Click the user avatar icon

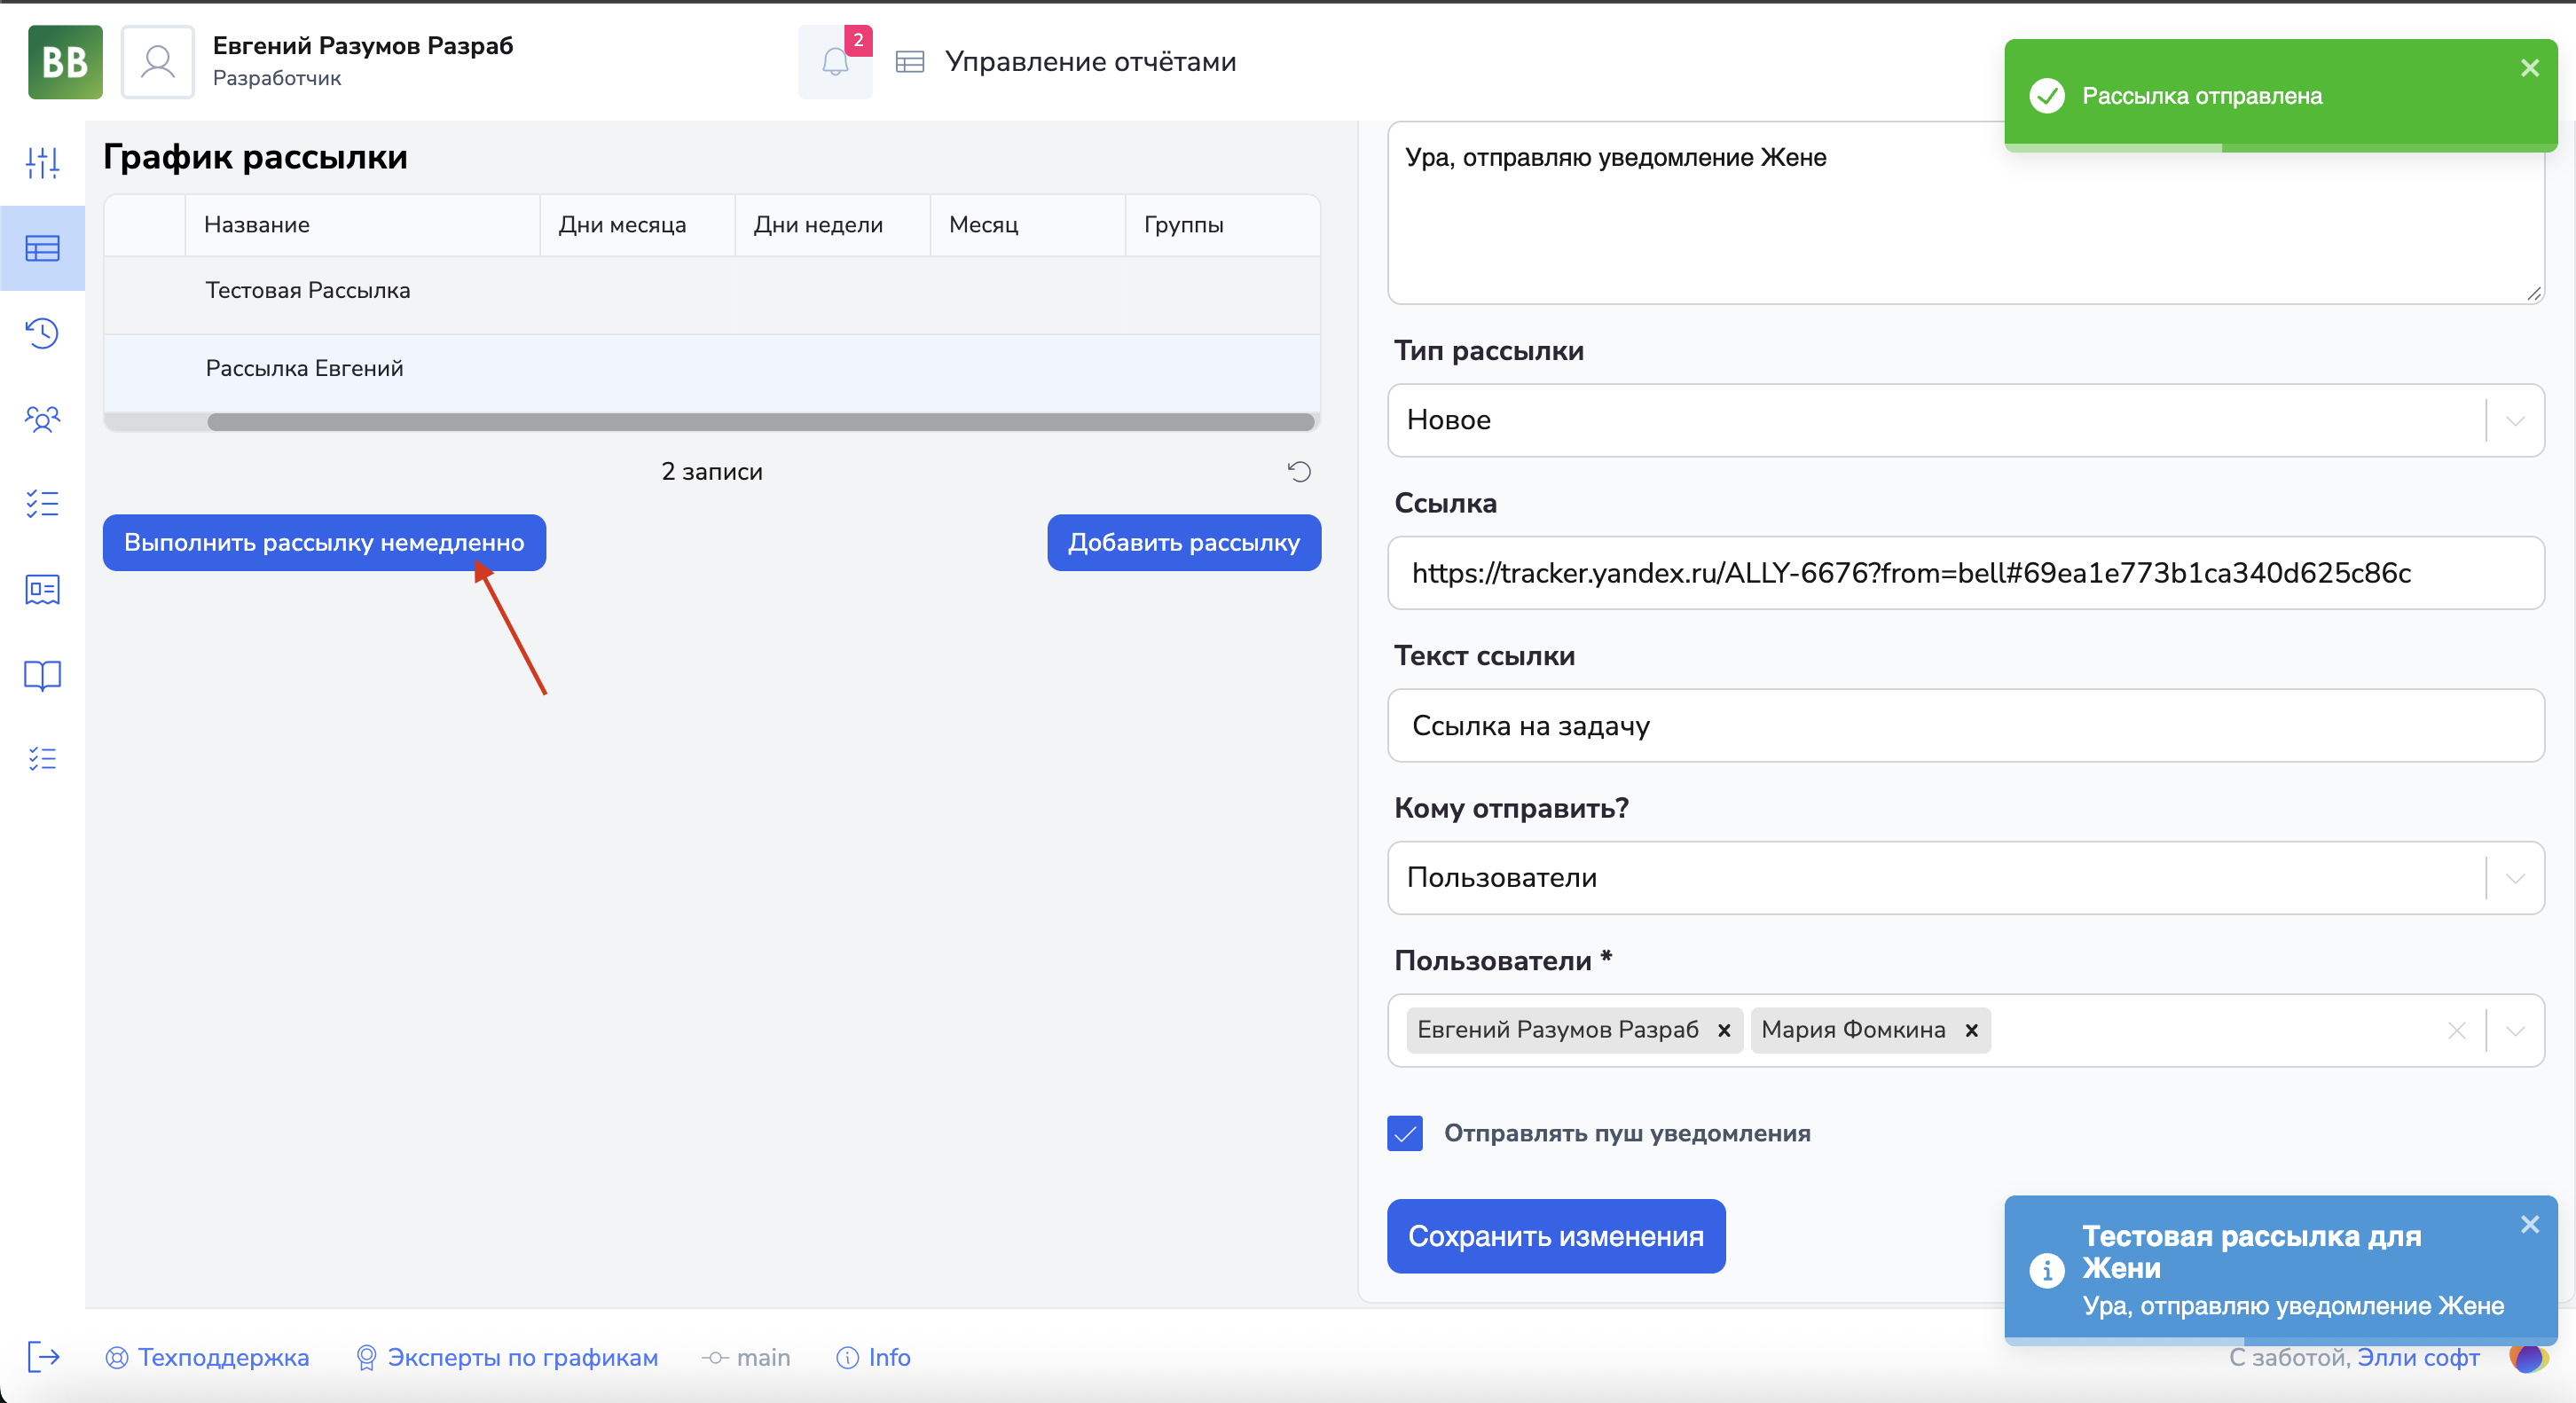point(157,62)
